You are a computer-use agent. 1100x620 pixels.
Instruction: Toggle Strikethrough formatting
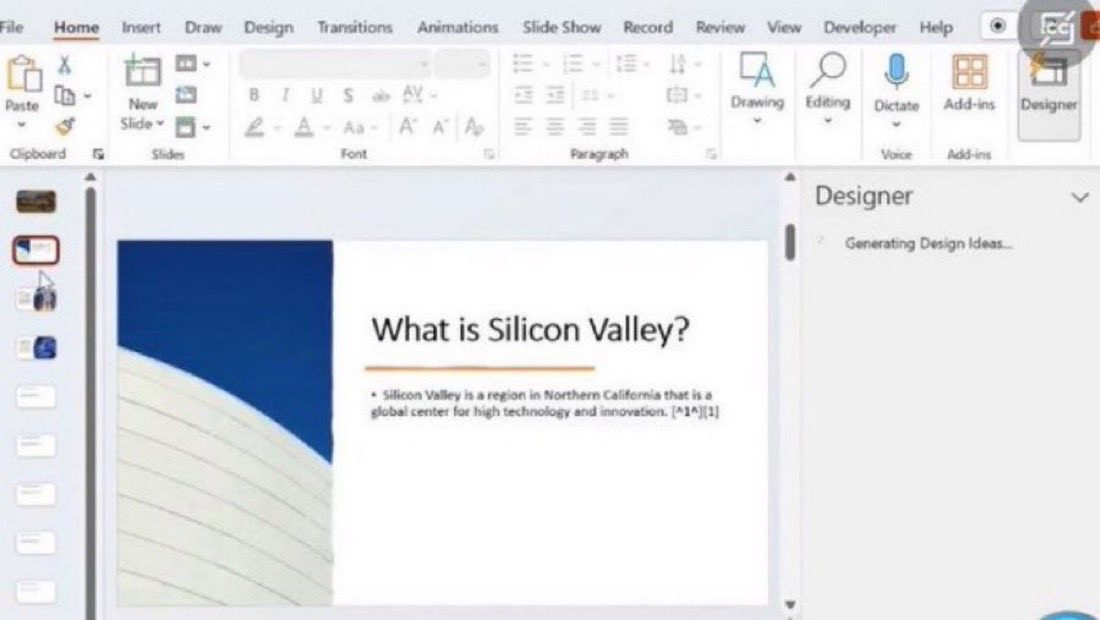pyautogui.click(x=380, y=95)
